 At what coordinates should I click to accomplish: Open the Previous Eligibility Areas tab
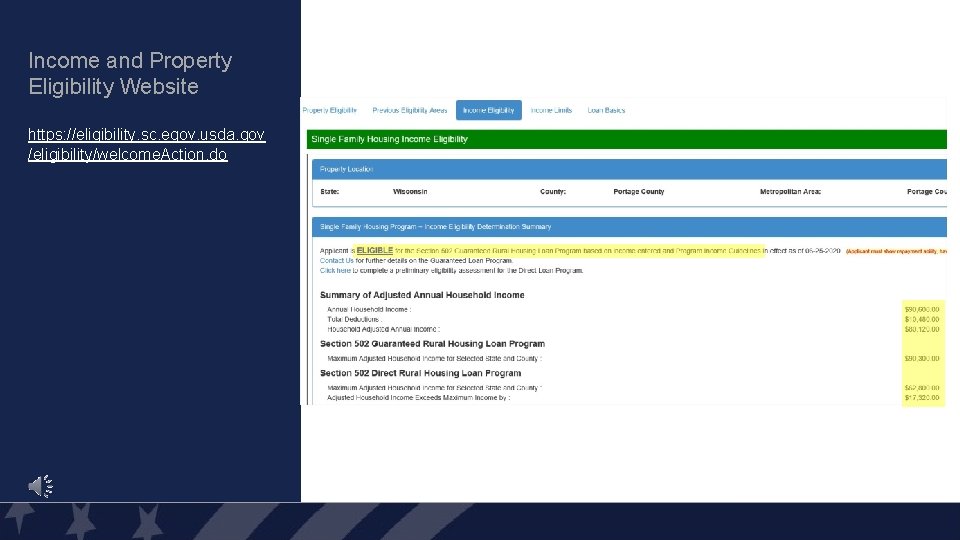410,110
